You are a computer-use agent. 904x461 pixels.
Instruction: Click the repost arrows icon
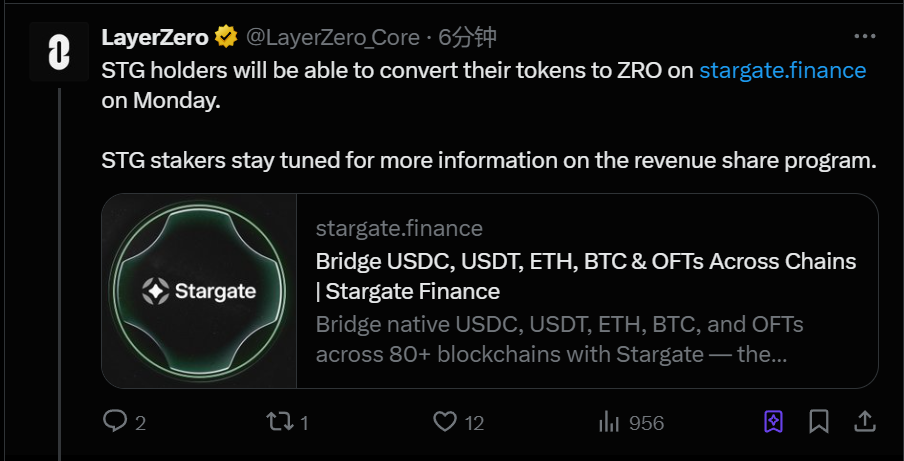click(280, 422)
